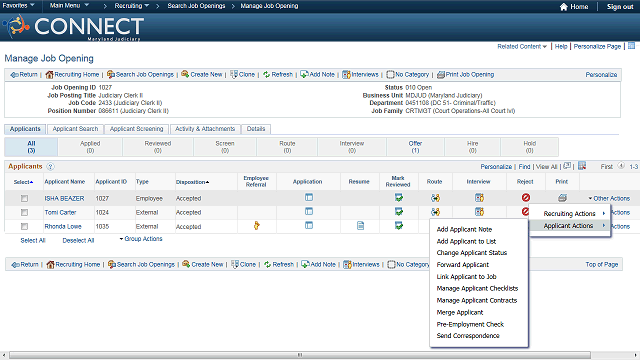View Rhonda Lowe's resume document
The height and width of the screenshot is (360, 640).
[x=360, y=225]
